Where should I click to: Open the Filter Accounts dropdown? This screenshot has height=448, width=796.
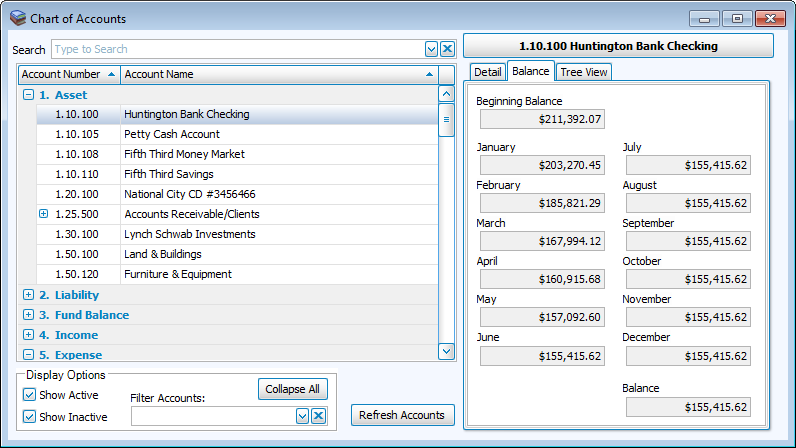point(302,416)
